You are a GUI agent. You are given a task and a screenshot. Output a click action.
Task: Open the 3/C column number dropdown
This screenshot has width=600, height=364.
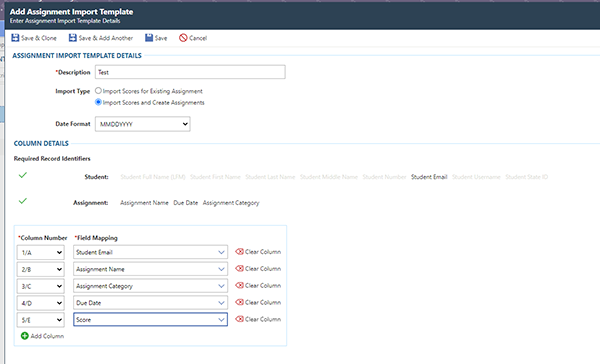click(x=41, y=286)
